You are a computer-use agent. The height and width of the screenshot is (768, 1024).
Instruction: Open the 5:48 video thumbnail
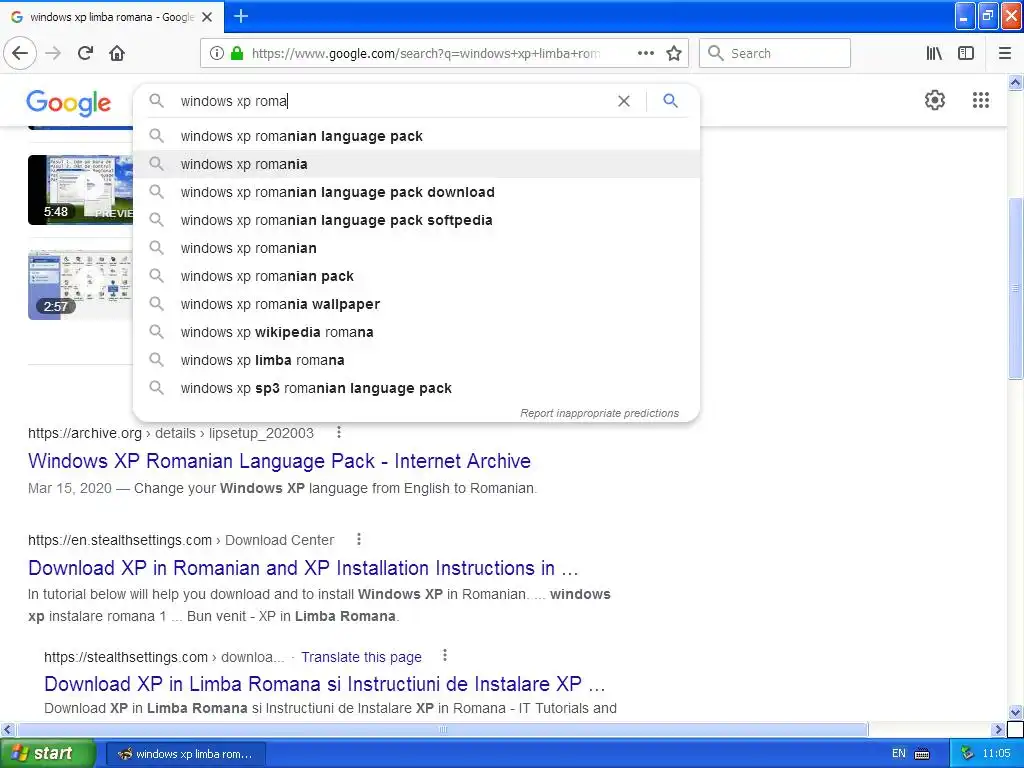[x=80, y=190]
